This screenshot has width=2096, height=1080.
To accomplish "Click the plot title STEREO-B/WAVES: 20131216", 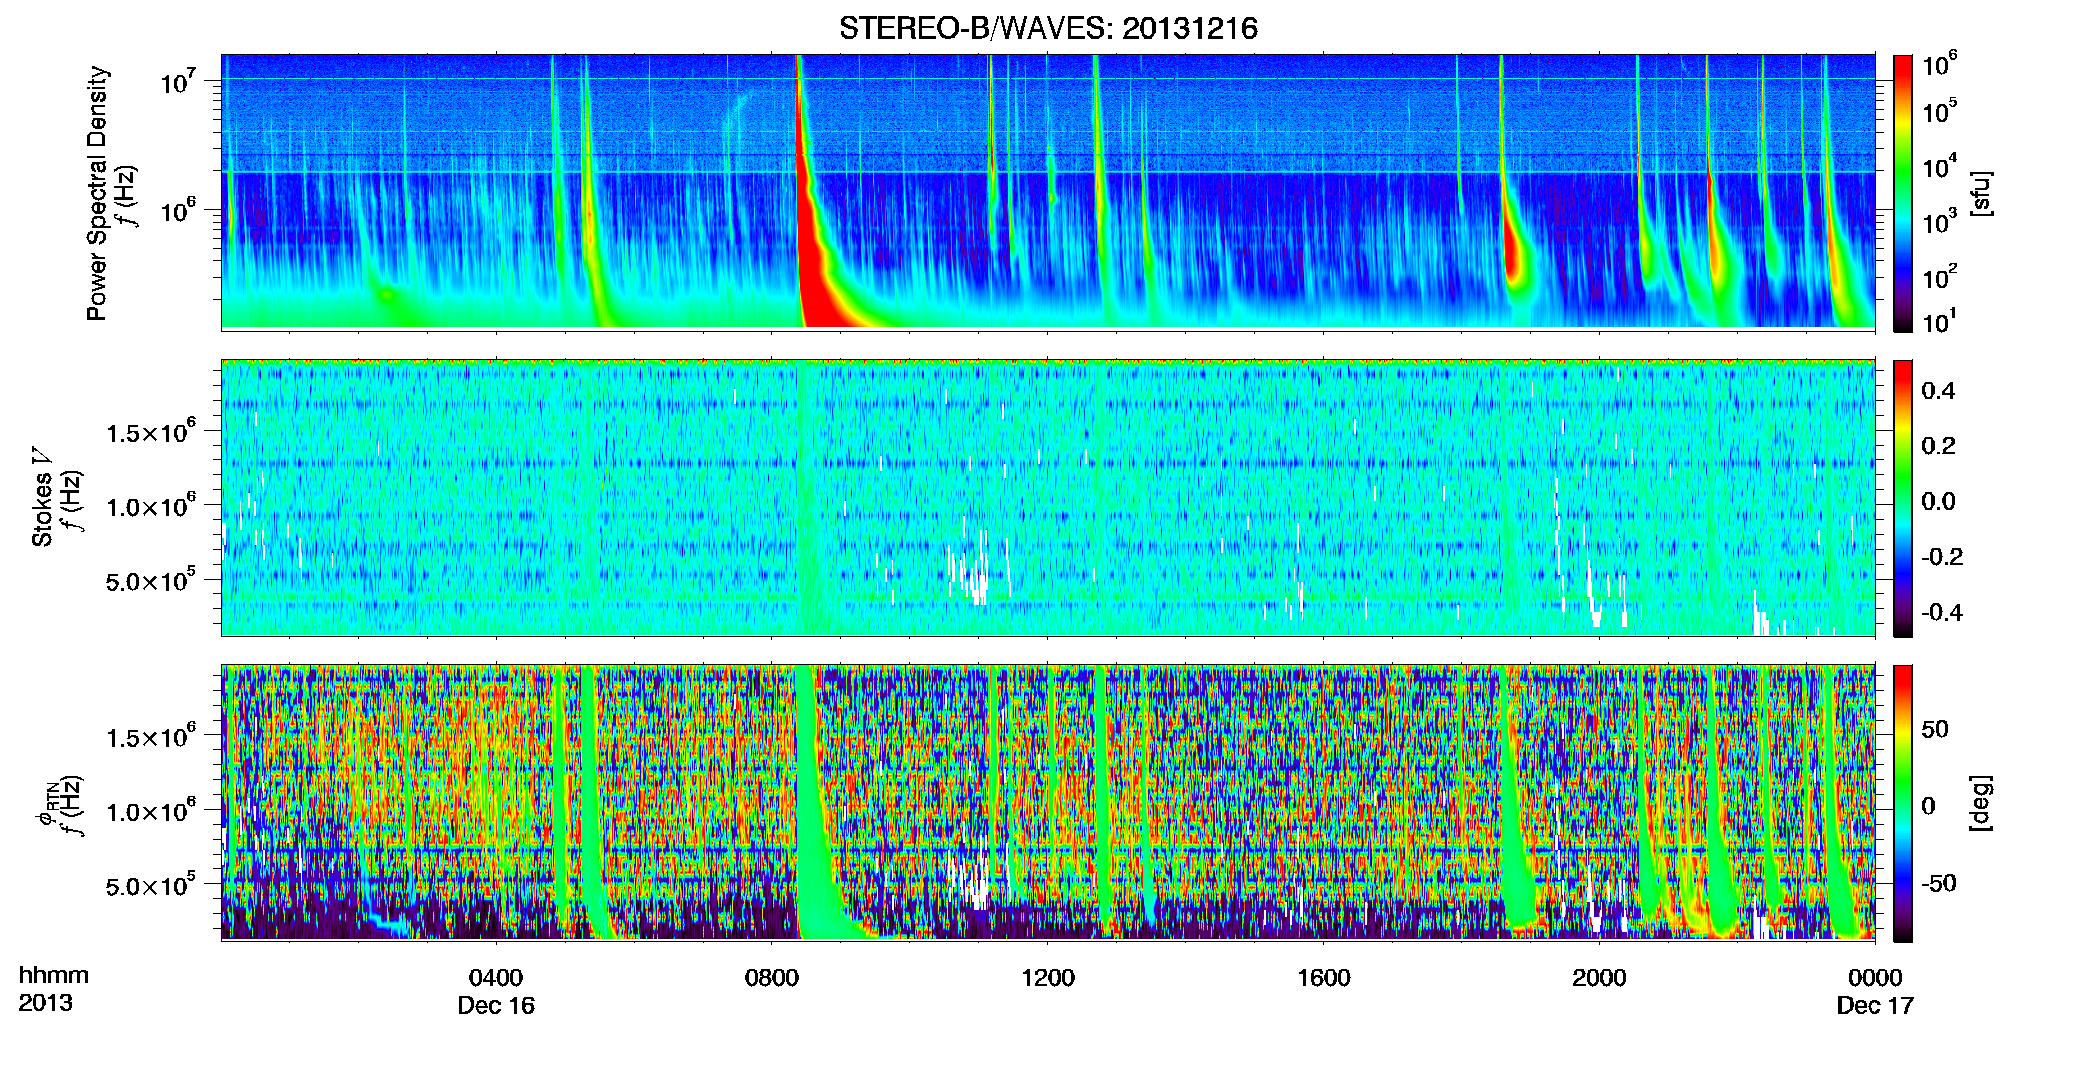I will [x=1047, y=28].
